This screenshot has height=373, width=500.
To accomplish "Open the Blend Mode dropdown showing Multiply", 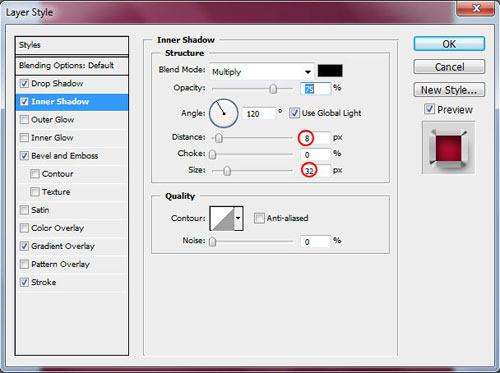I will pyautogui.click(x=262, y=72).
